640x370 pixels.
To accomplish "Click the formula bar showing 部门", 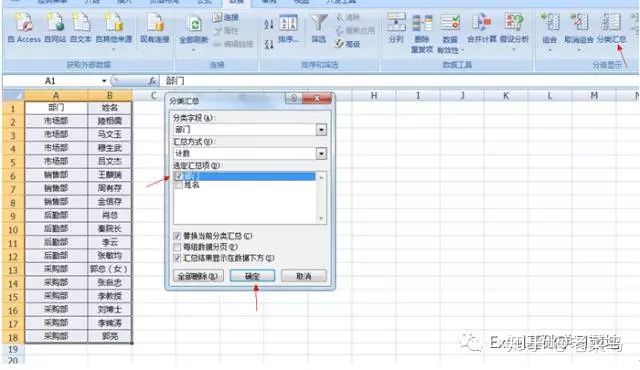I will (x=398, y=81).
